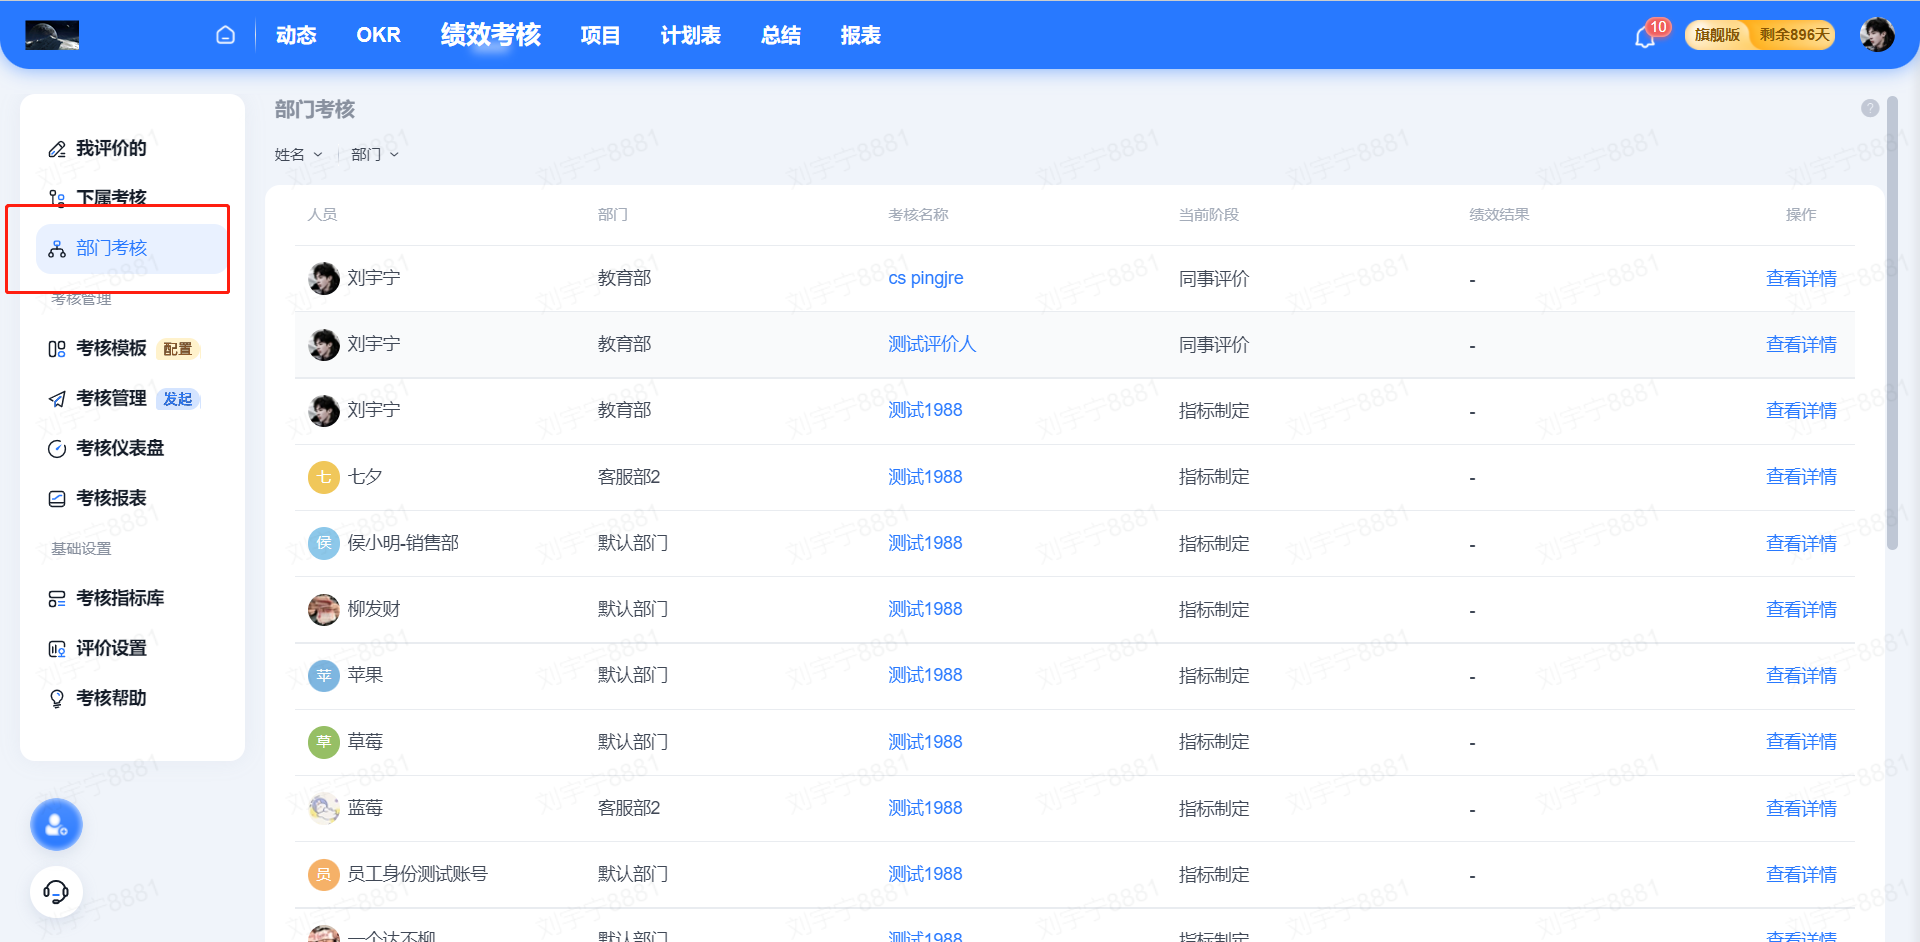Click the 下属考核 hierarchy icon

click(57, 198)
